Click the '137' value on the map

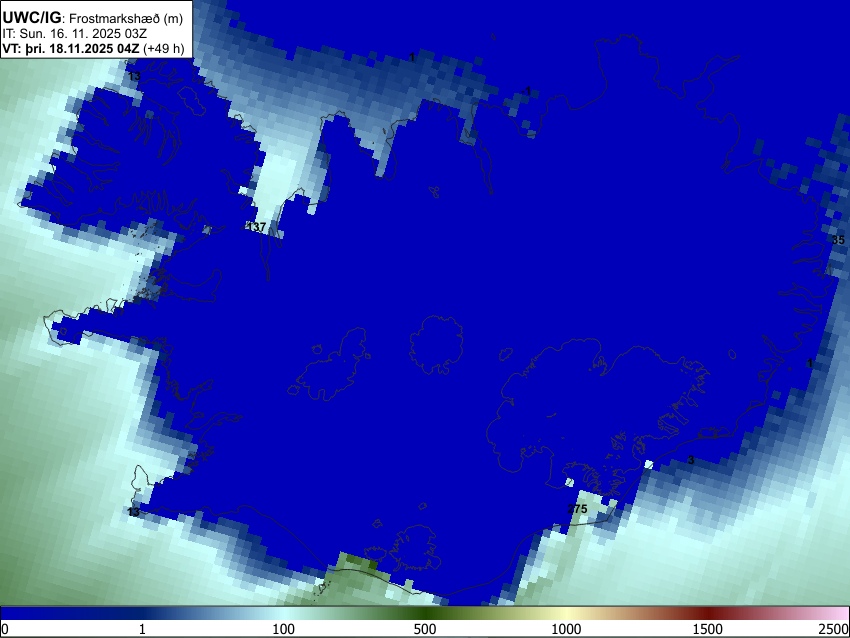coord(256,227)
